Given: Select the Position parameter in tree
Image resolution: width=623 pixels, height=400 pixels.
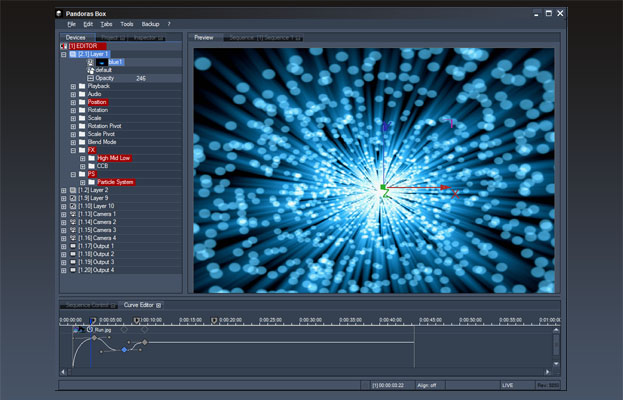Looking at the screenshot, I should [x=97, y=102].
